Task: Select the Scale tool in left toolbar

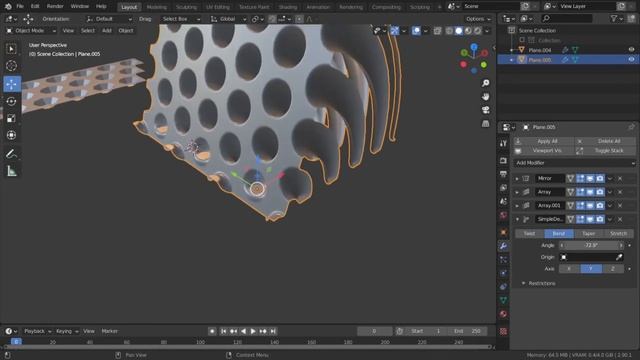Action: (11, 118)
